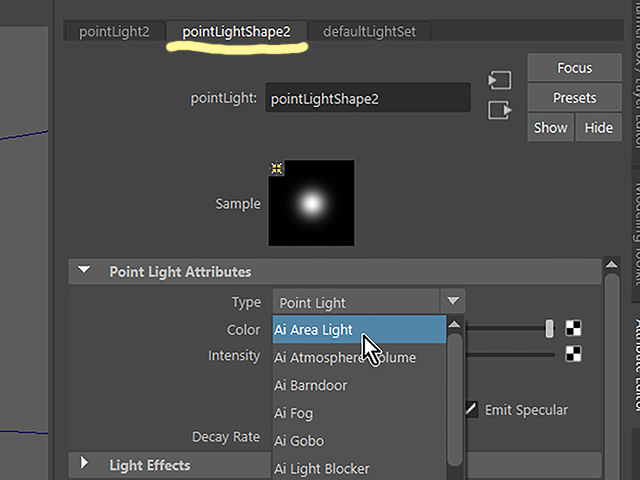Screen dimensions: 640x480
Task: Choose Ai Barndoor from the list
Action: [359, 385]
